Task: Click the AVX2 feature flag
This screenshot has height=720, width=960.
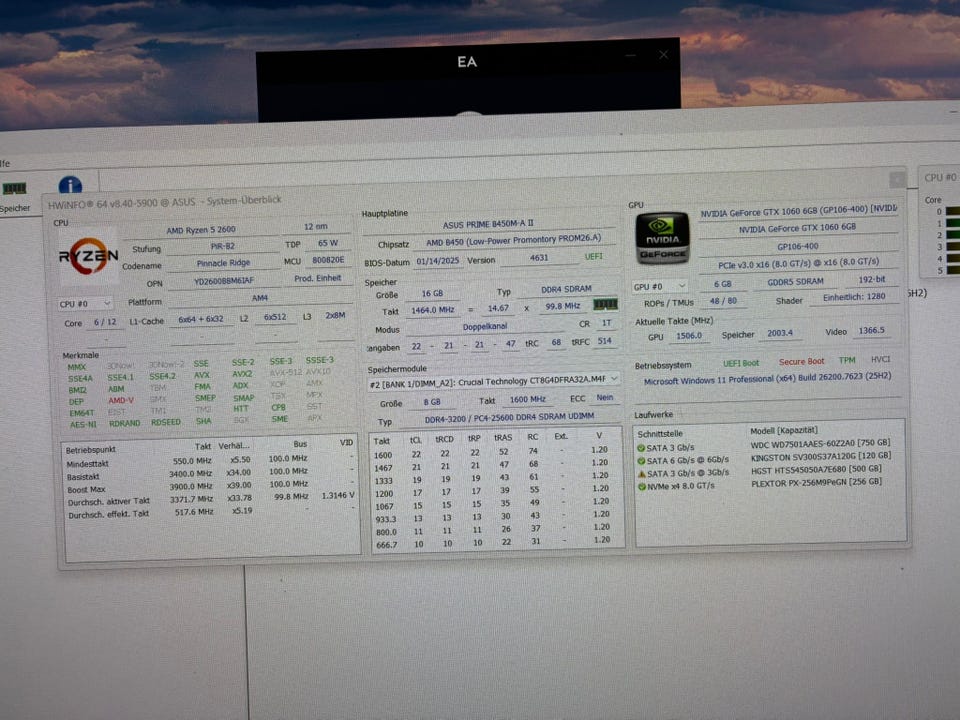Action: 242,374
